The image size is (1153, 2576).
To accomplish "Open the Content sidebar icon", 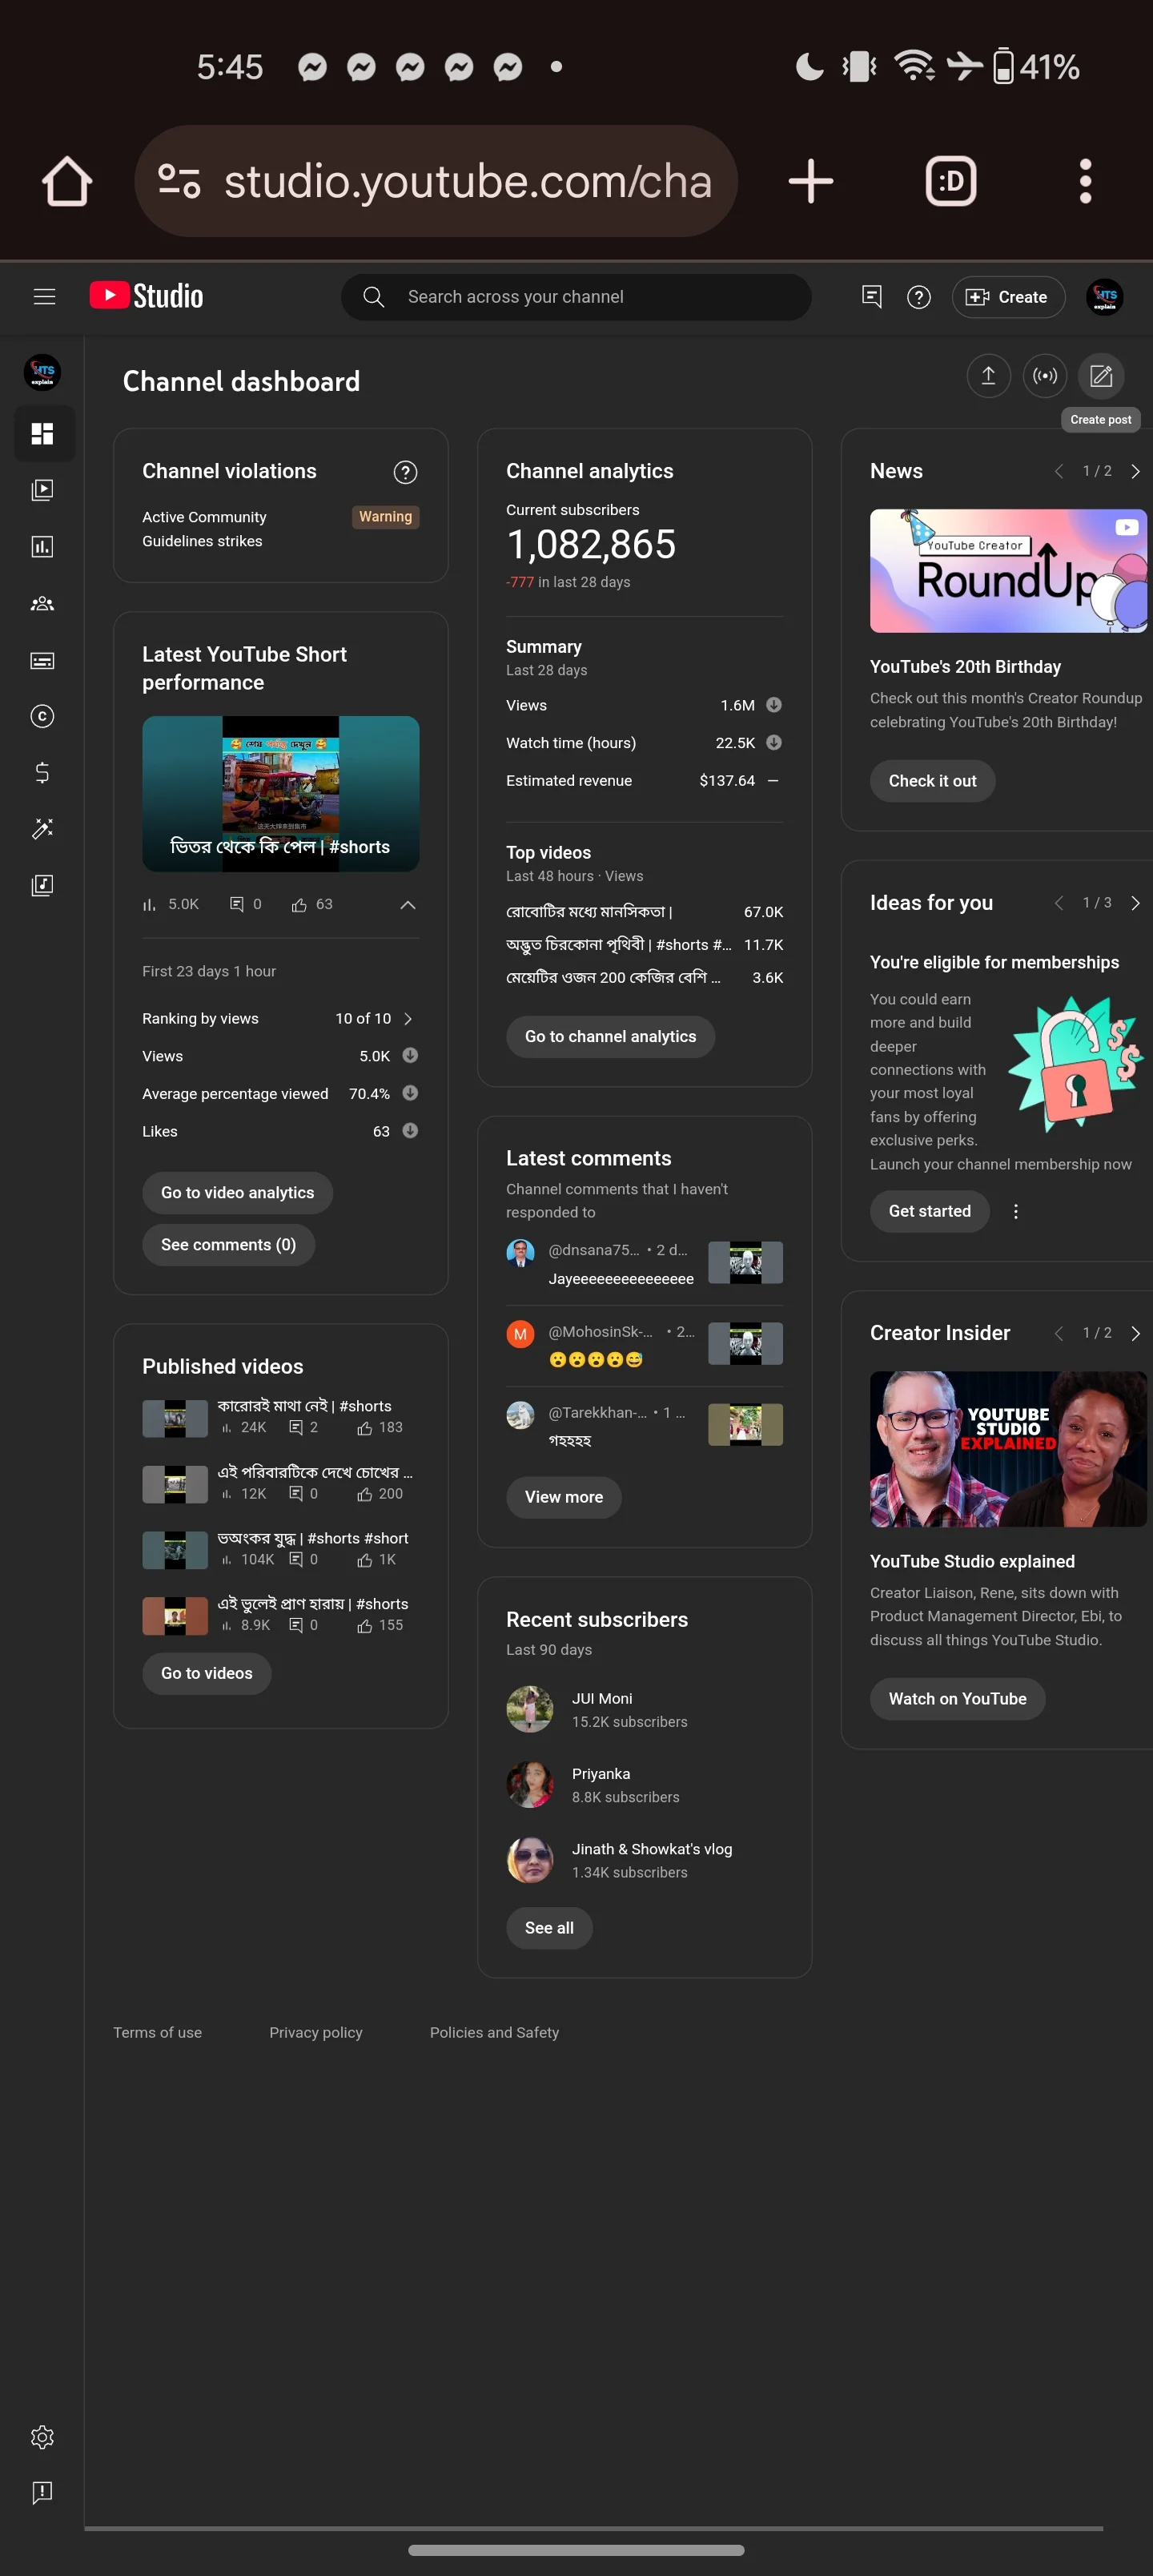I will point(42,490).
